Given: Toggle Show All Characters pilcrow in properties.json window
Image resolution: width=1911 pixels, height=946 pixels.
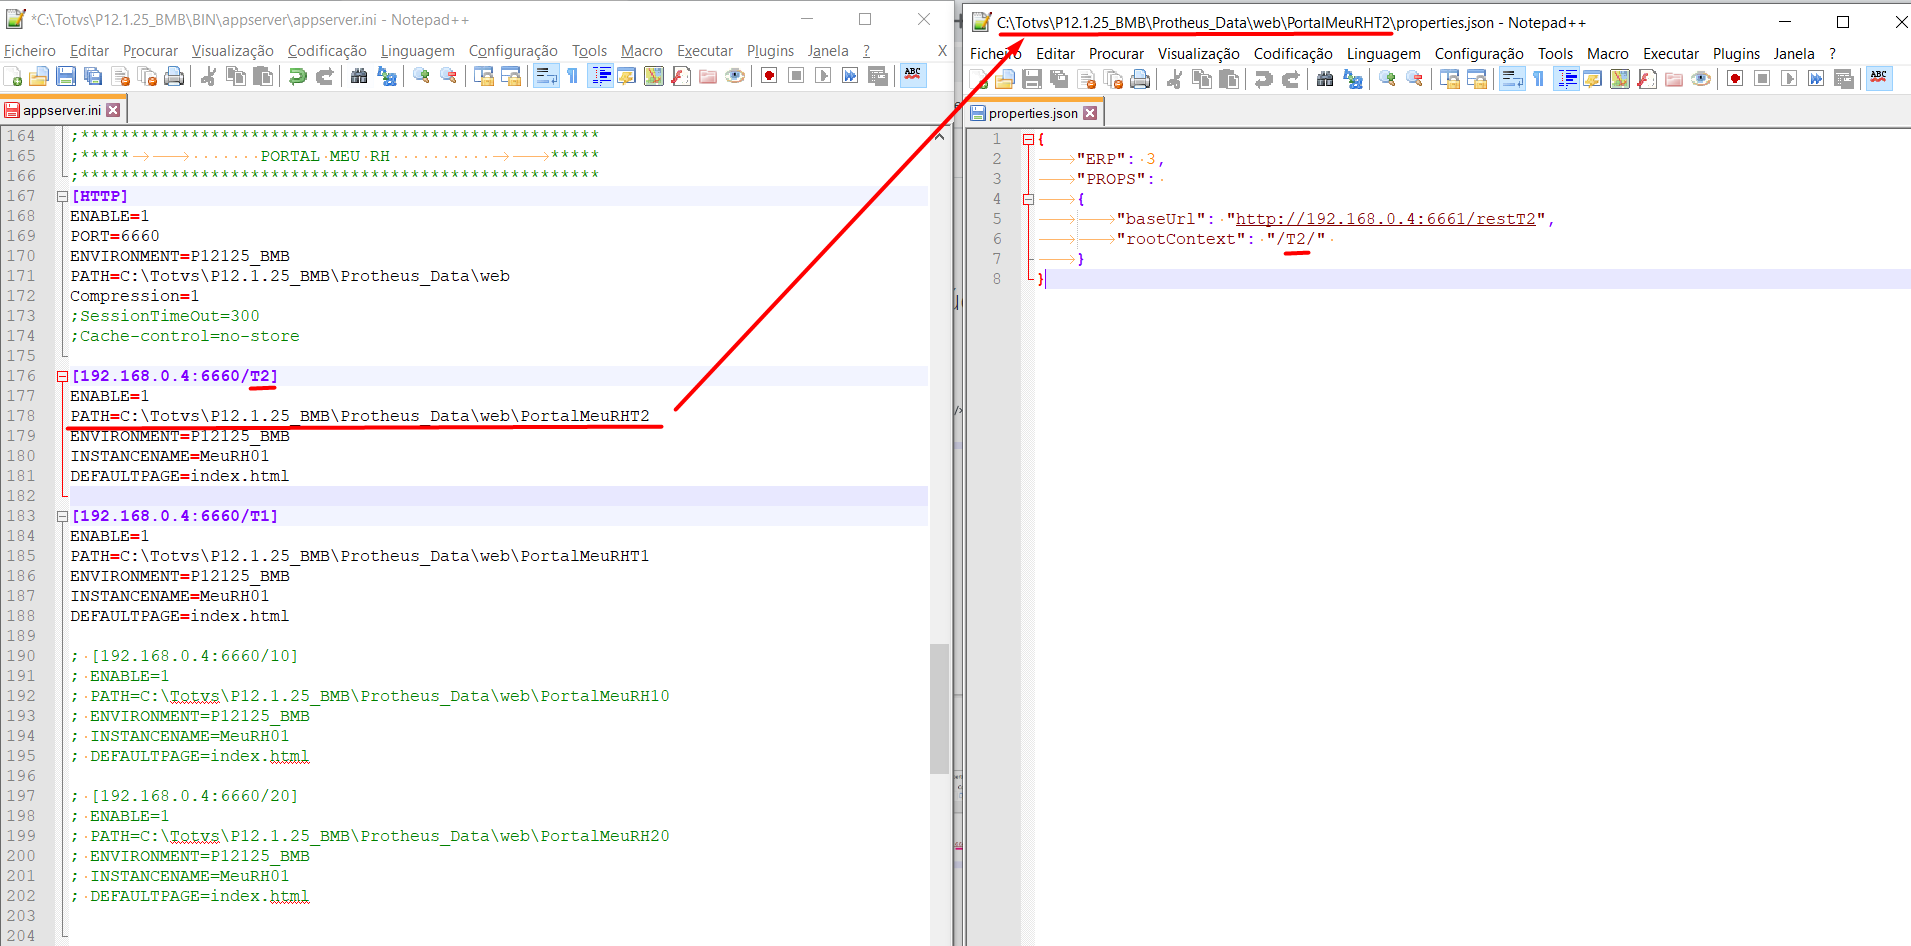Looking at the screenshot, I should point(1538,80).
